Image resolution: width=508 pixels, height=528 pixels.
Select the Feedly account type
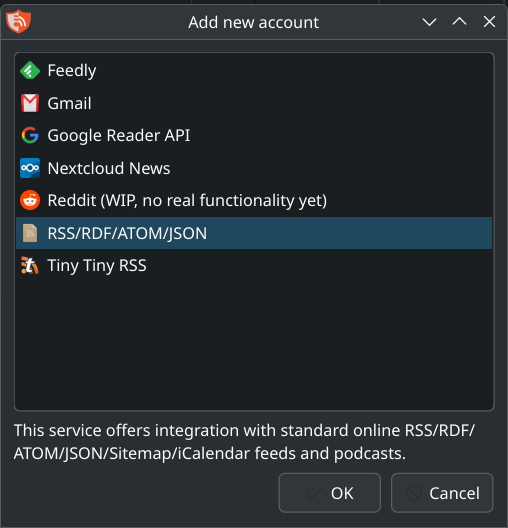tap(254, 70)
